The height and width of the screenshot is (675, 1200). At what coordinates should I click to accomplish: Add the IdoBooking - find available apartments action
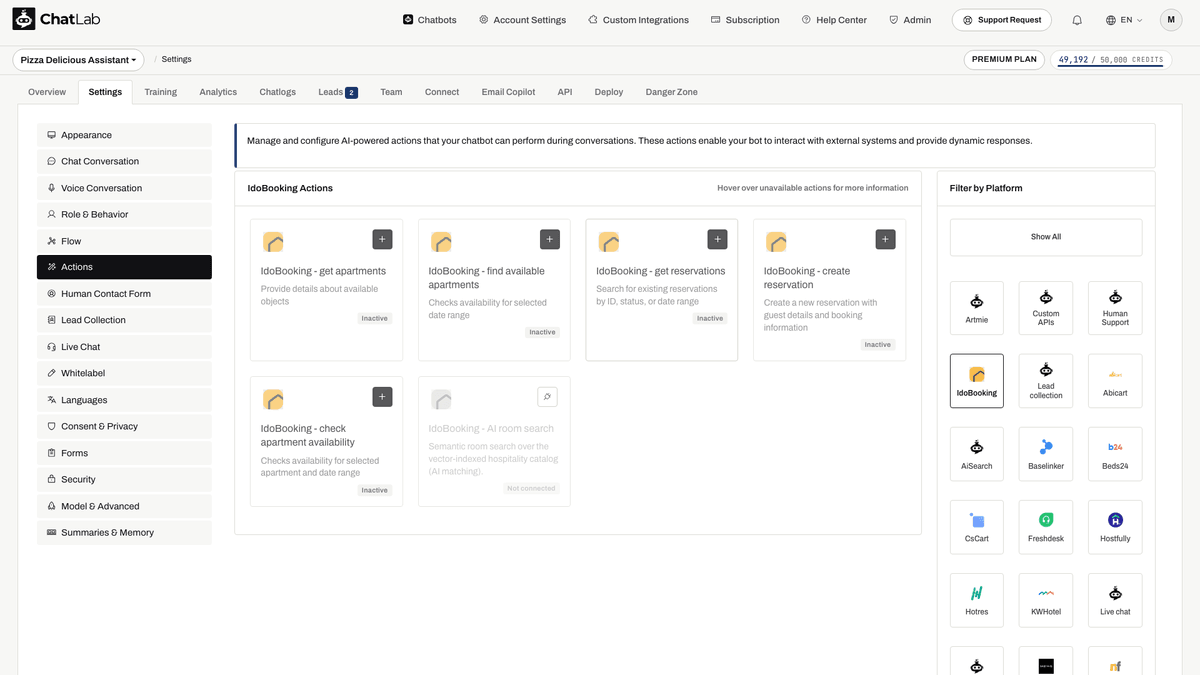550,239
